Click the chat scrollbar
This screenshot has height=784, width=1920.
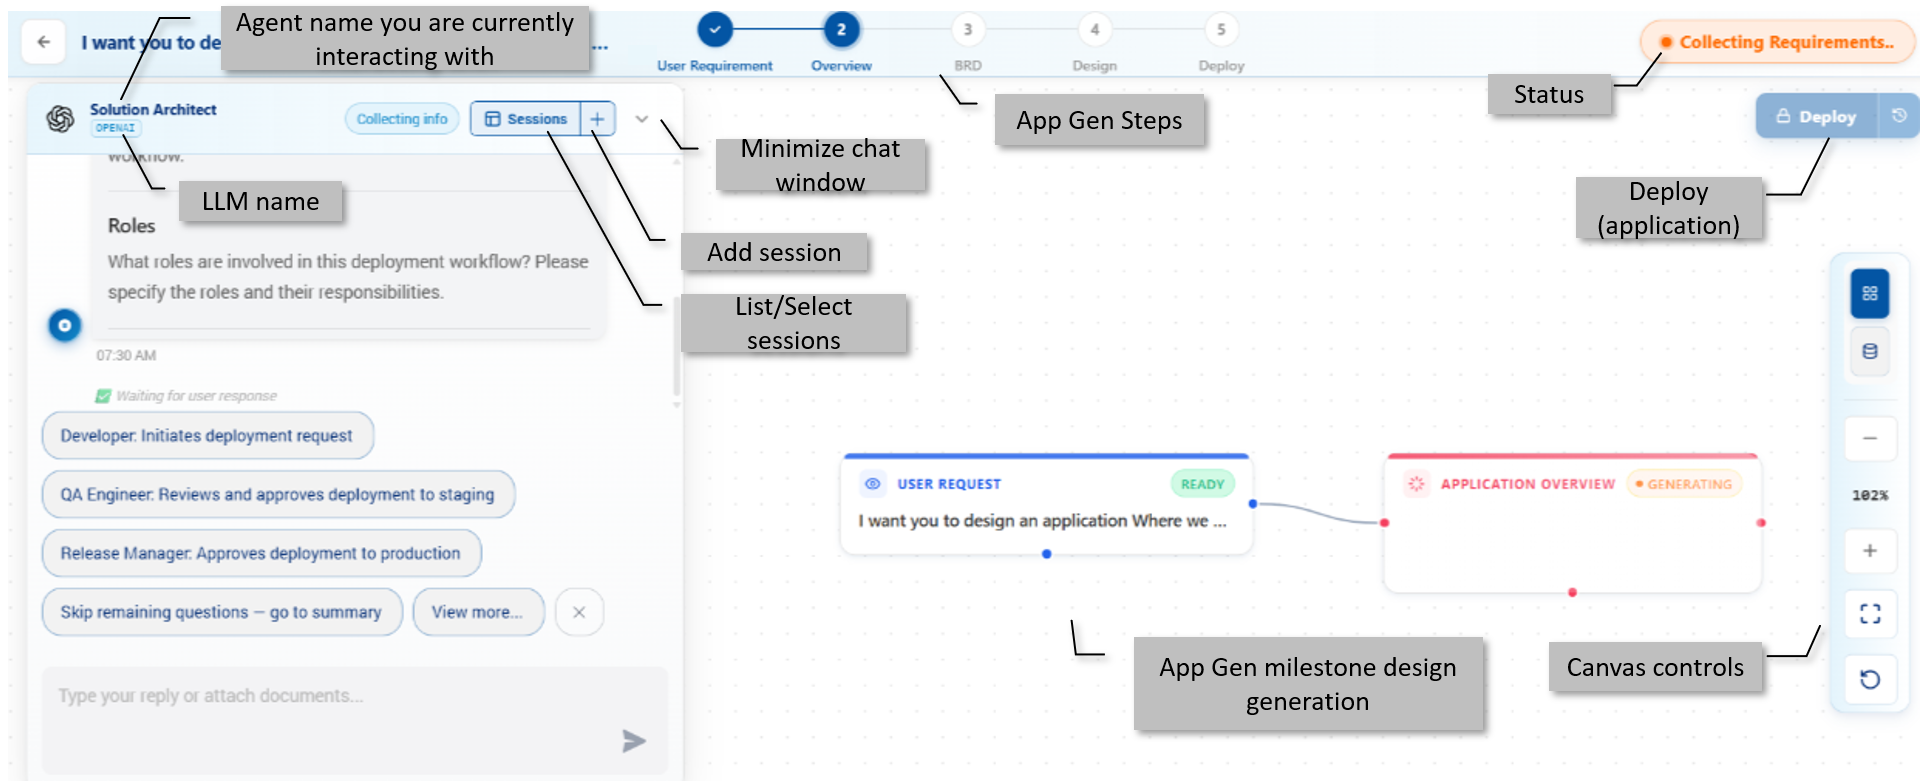677,348
